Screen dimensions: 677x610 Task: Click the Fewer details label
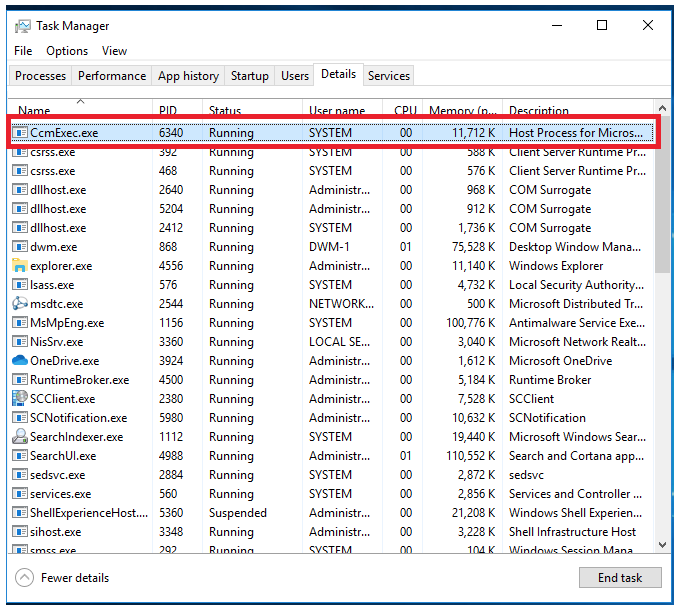tap(75, 578)
